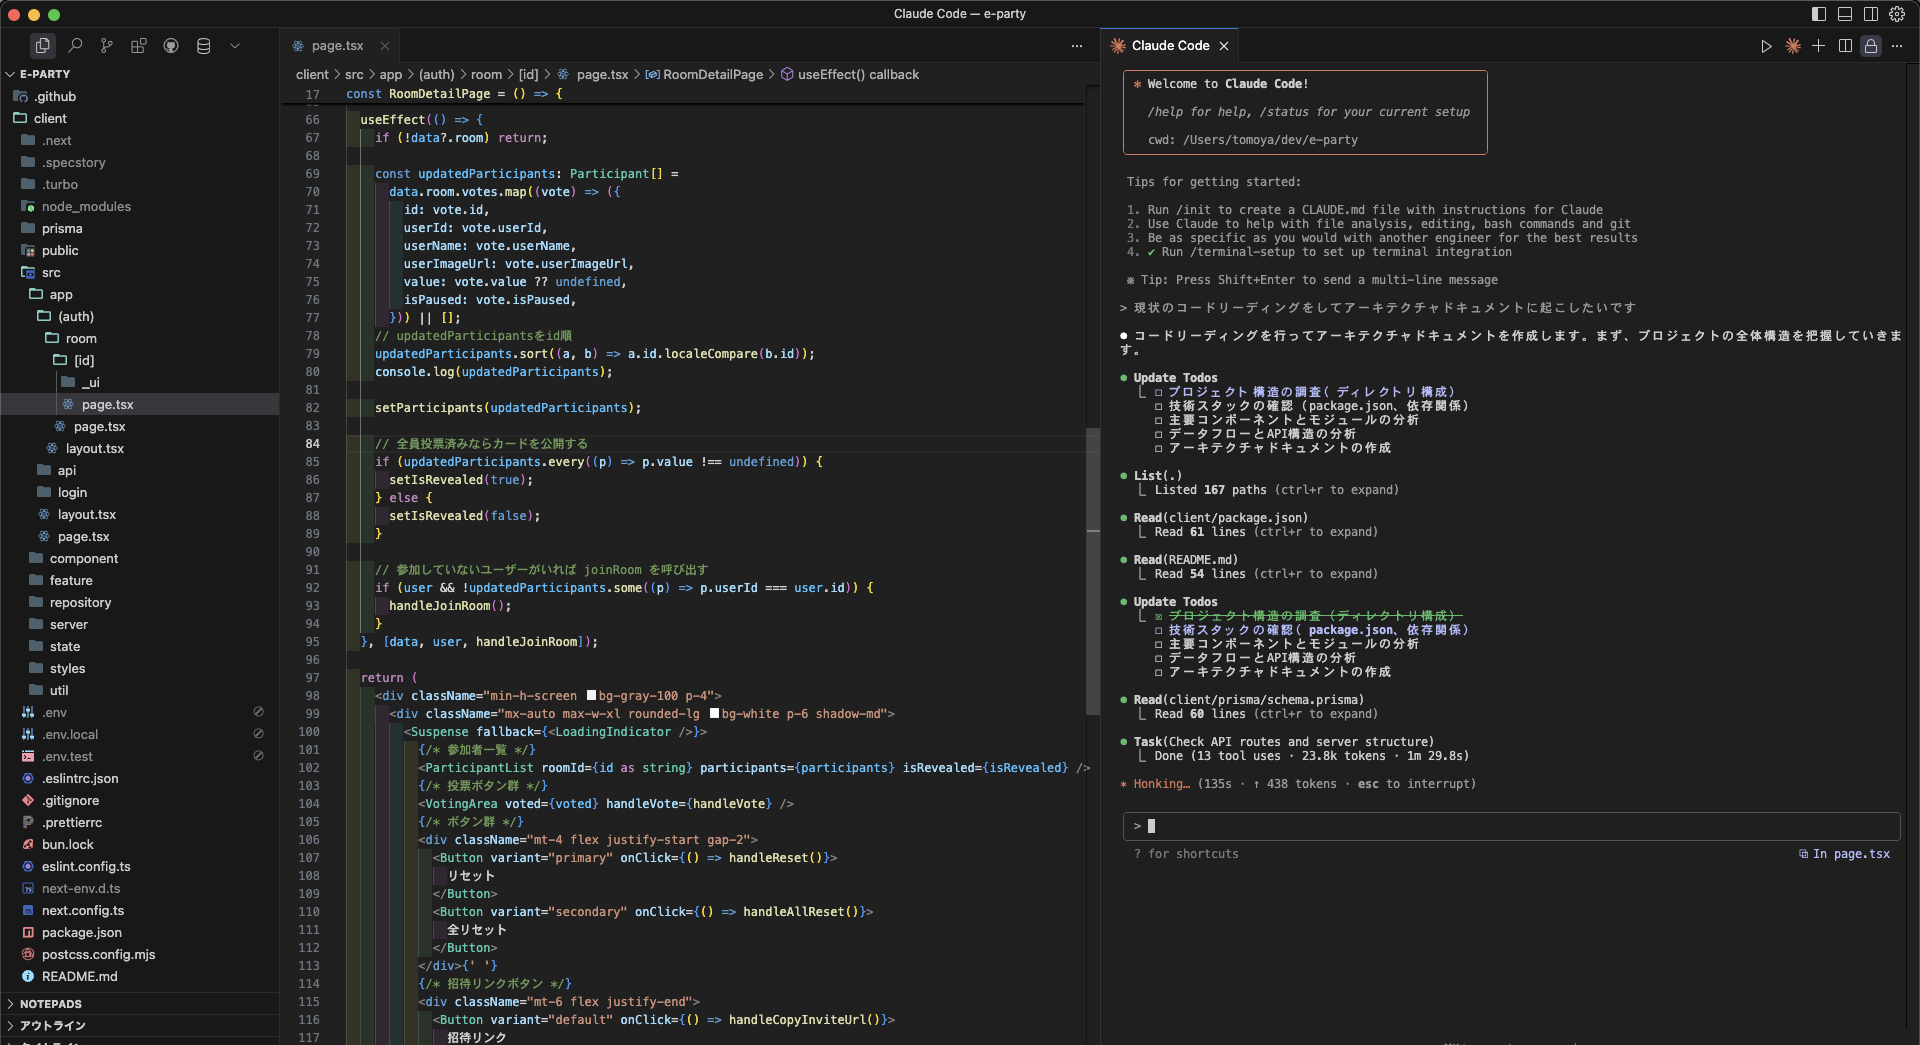The height and width of the screenshot is (1045, 1920).
Task: Expand the api folder
Action: pyautogui.click(x=66, y=470)
